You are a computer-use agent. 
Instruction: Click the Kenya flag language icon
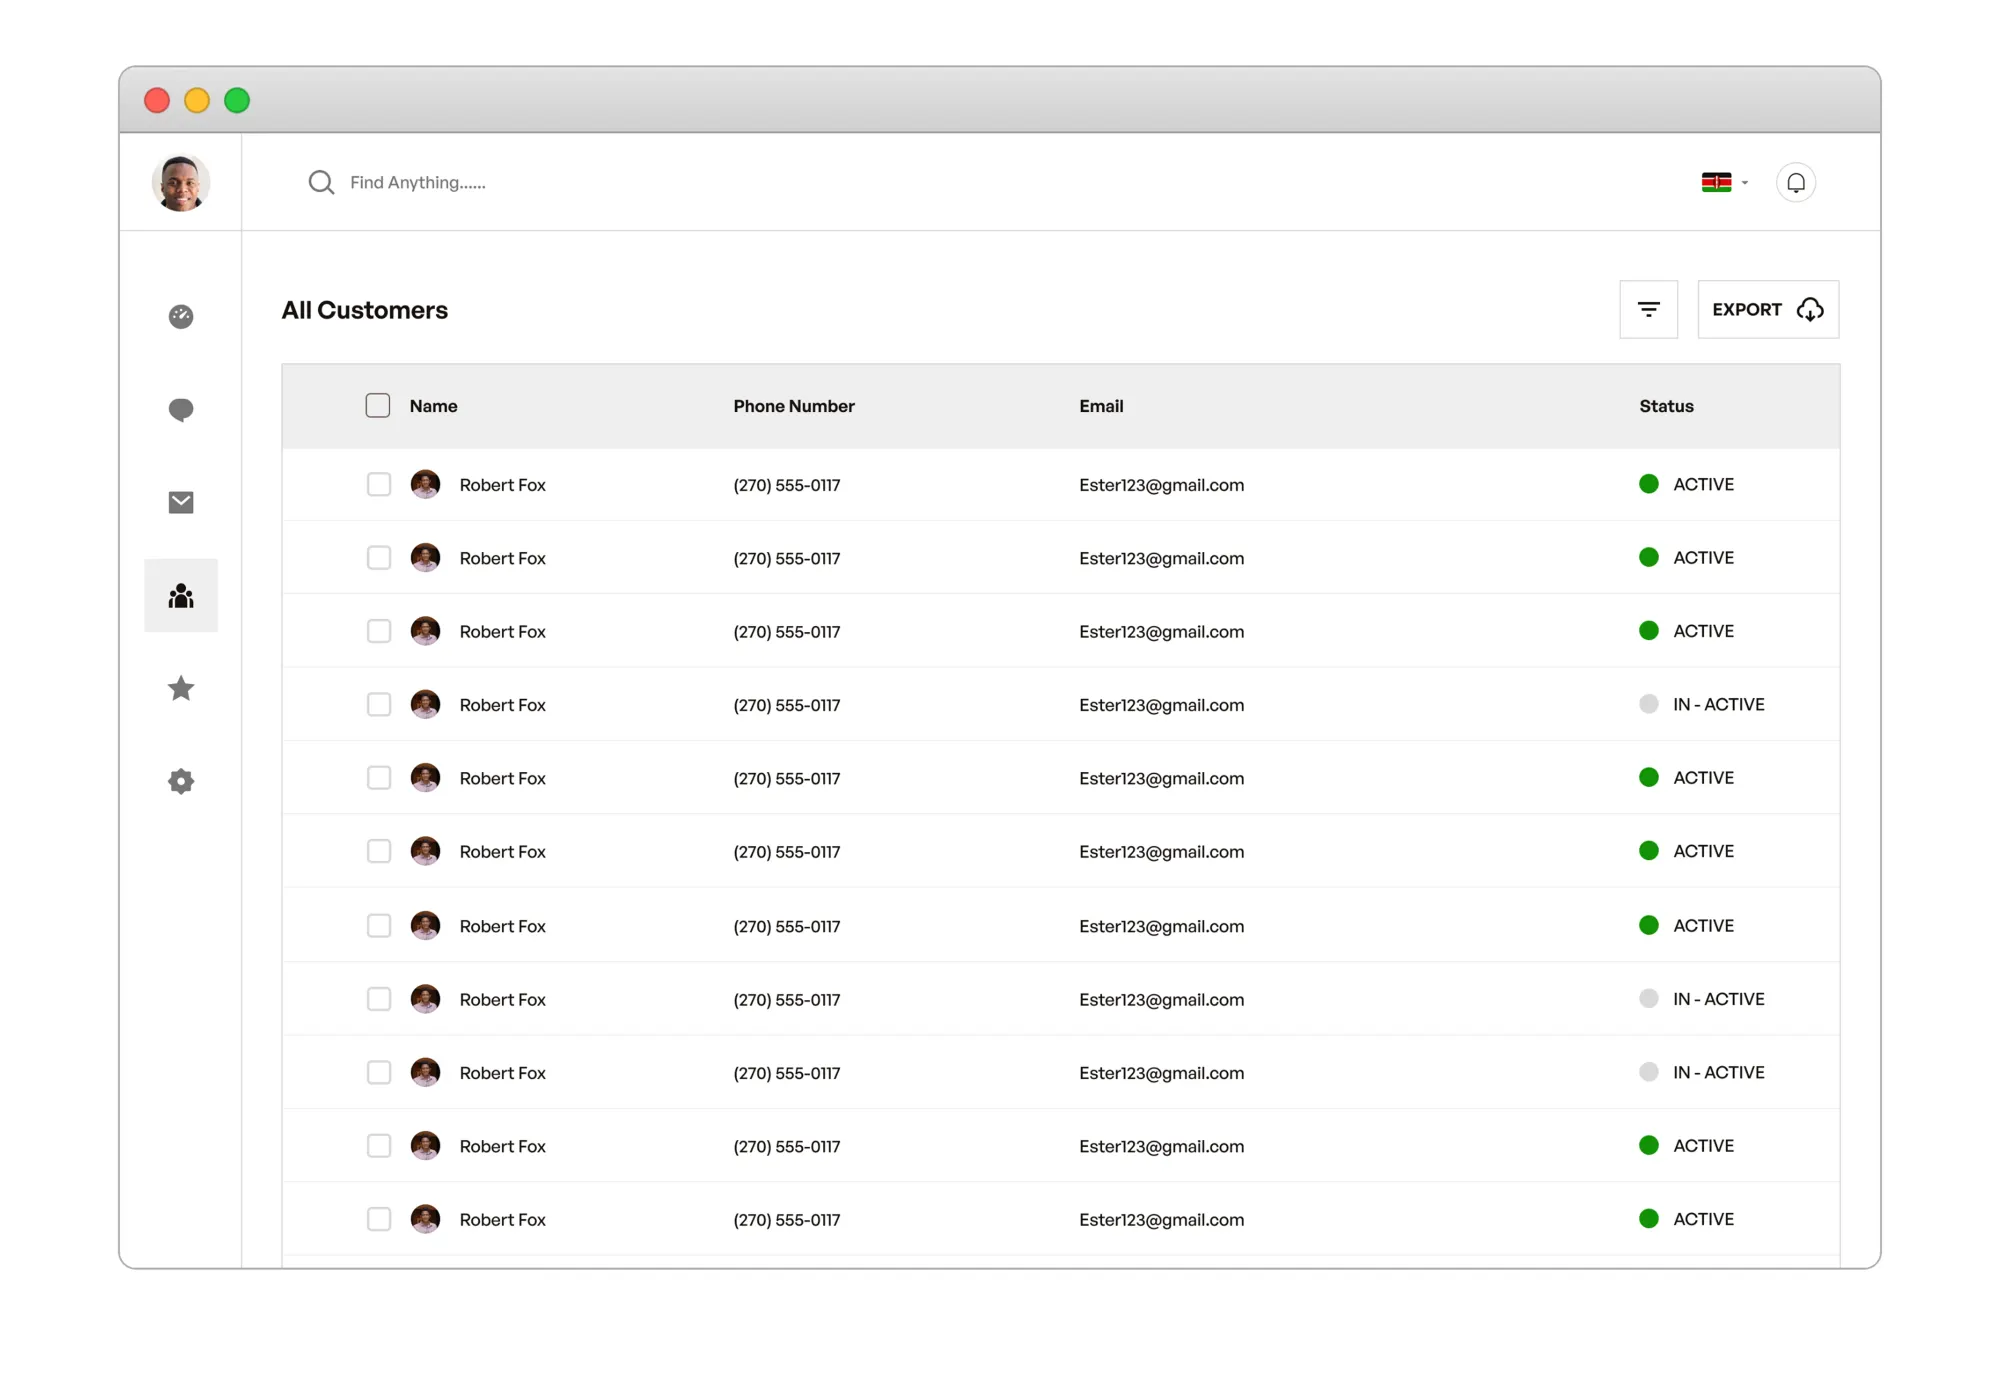(x=1716, y=182)
